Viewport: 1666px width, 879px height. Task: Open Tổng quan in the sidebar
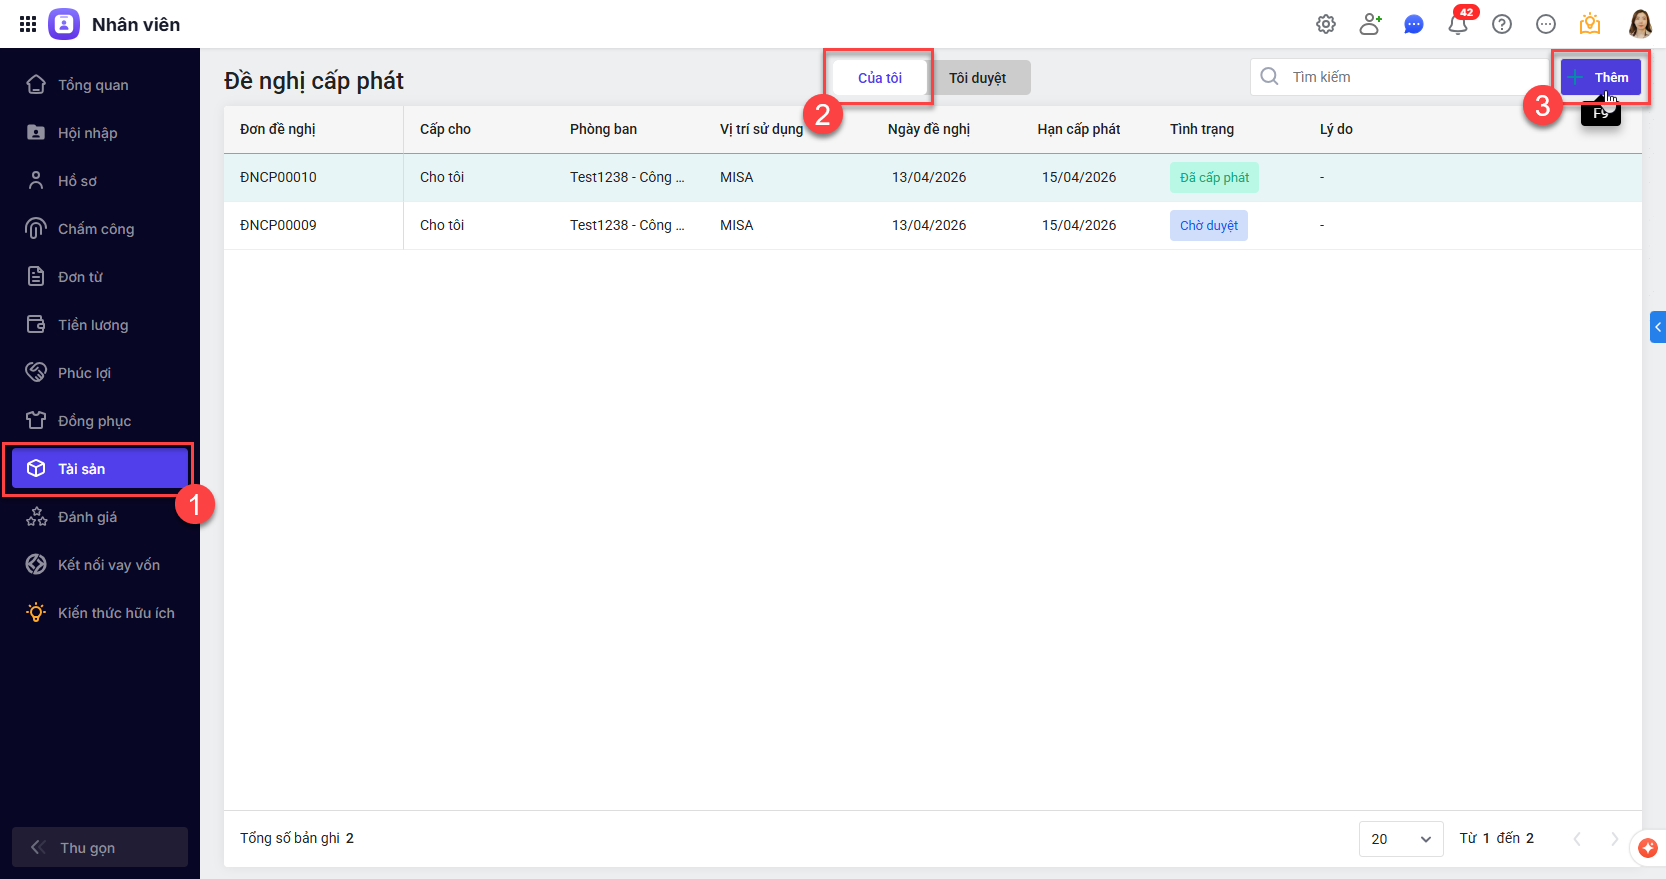(100, 84)
